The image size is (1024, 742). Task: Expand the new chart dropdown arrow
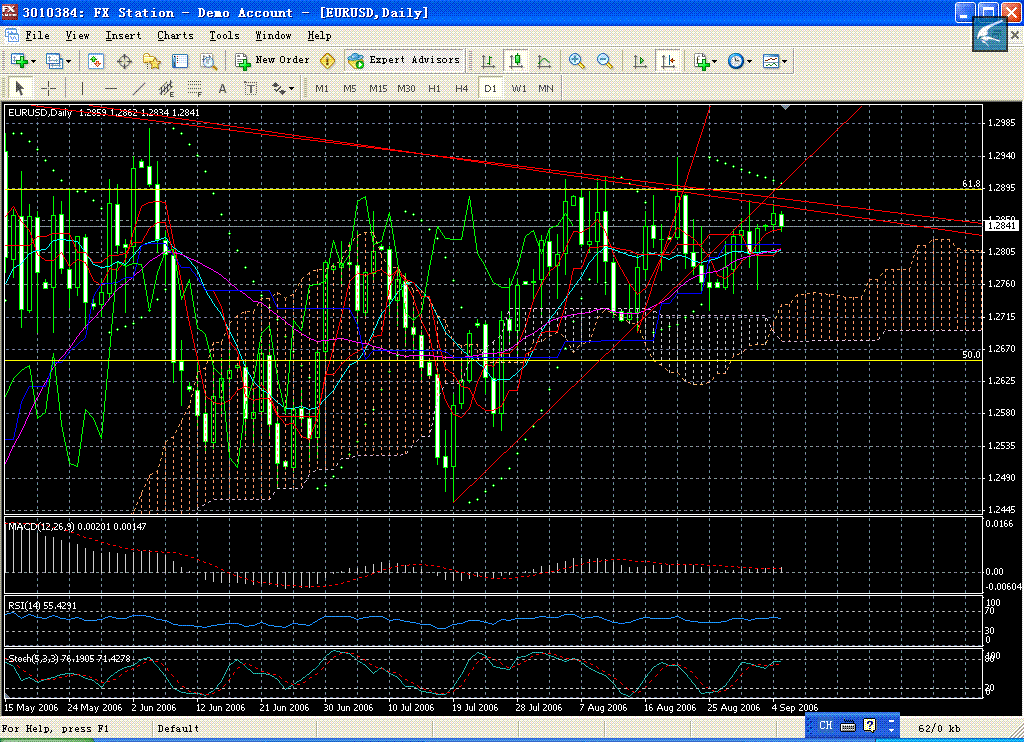(x=34, y=61)
